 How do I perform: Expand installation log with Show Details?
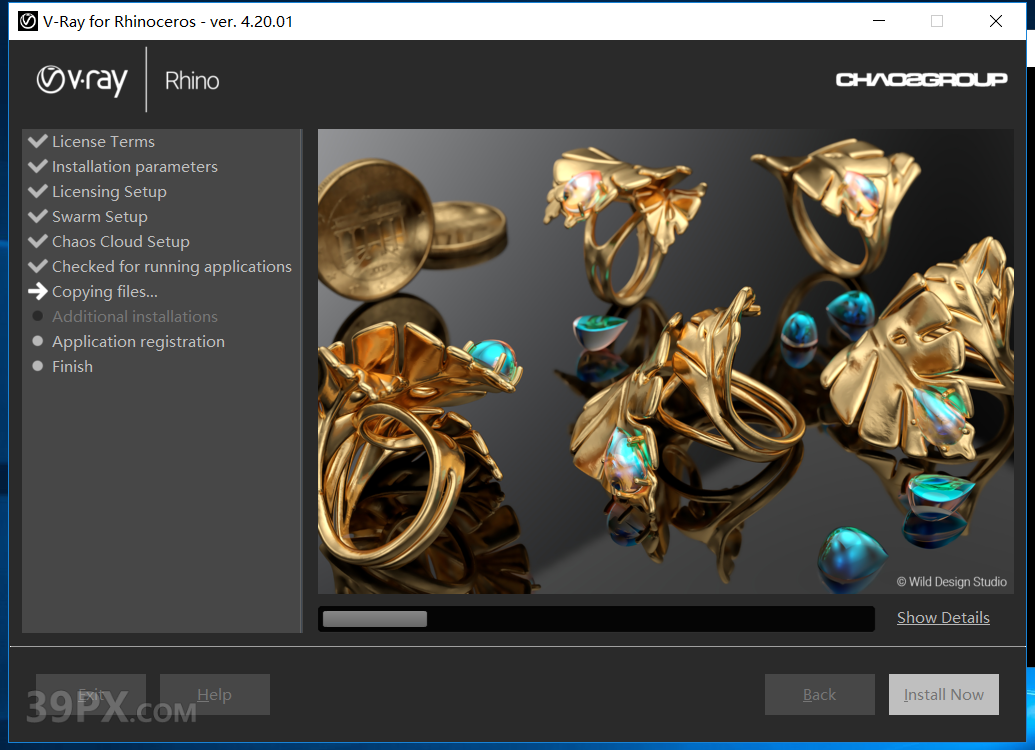click(x=942, y=618)
